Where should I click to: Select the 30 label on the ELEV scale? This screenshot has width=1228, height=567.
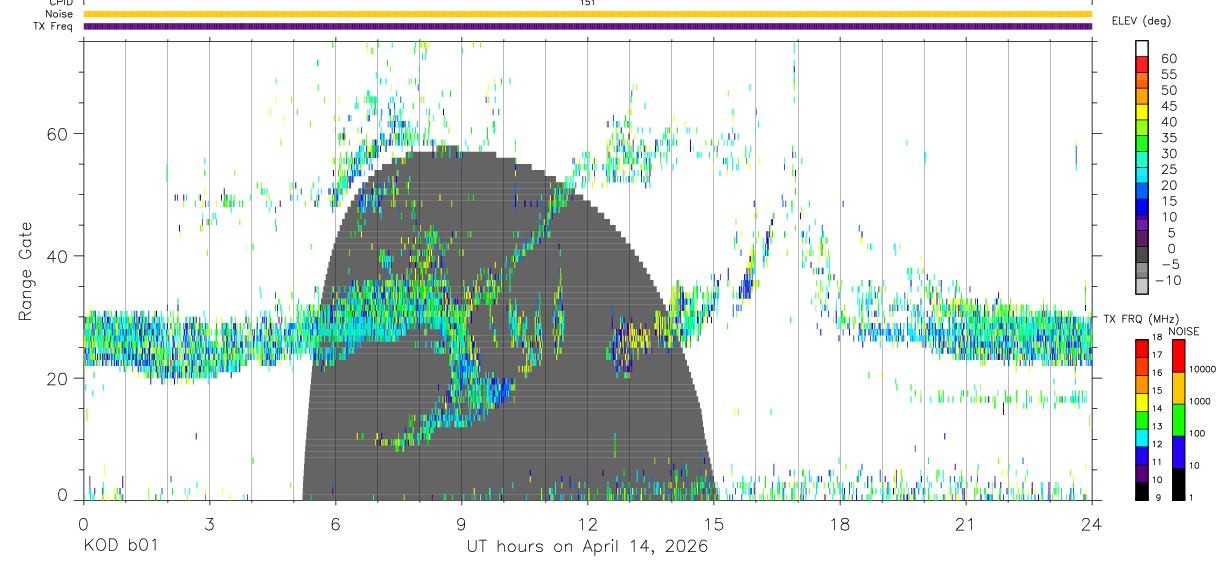(1168, 154)
